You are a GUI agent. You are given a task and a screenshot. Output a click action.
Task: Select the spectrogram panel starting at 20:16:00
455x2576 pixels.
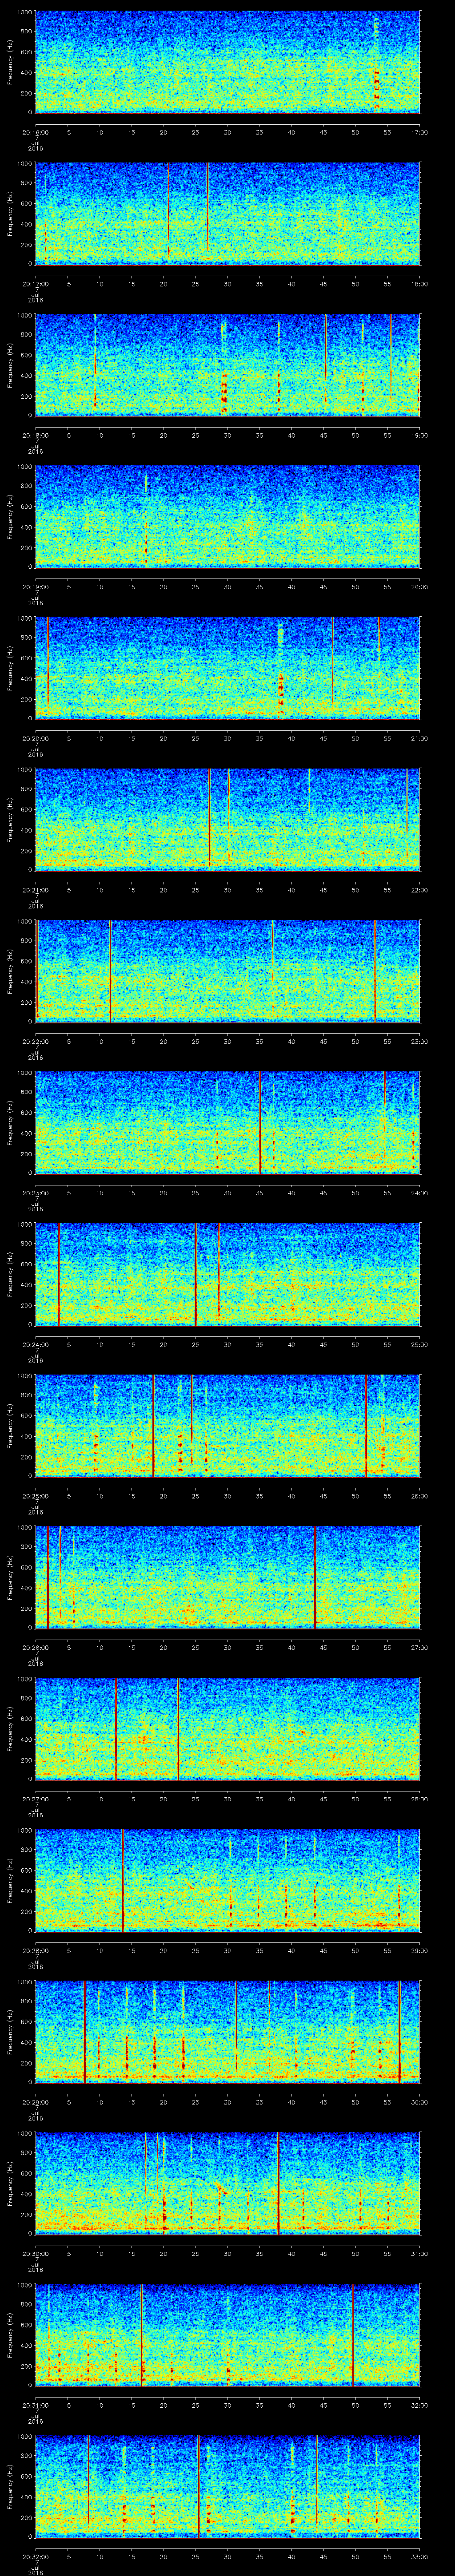tap(228, 62)
